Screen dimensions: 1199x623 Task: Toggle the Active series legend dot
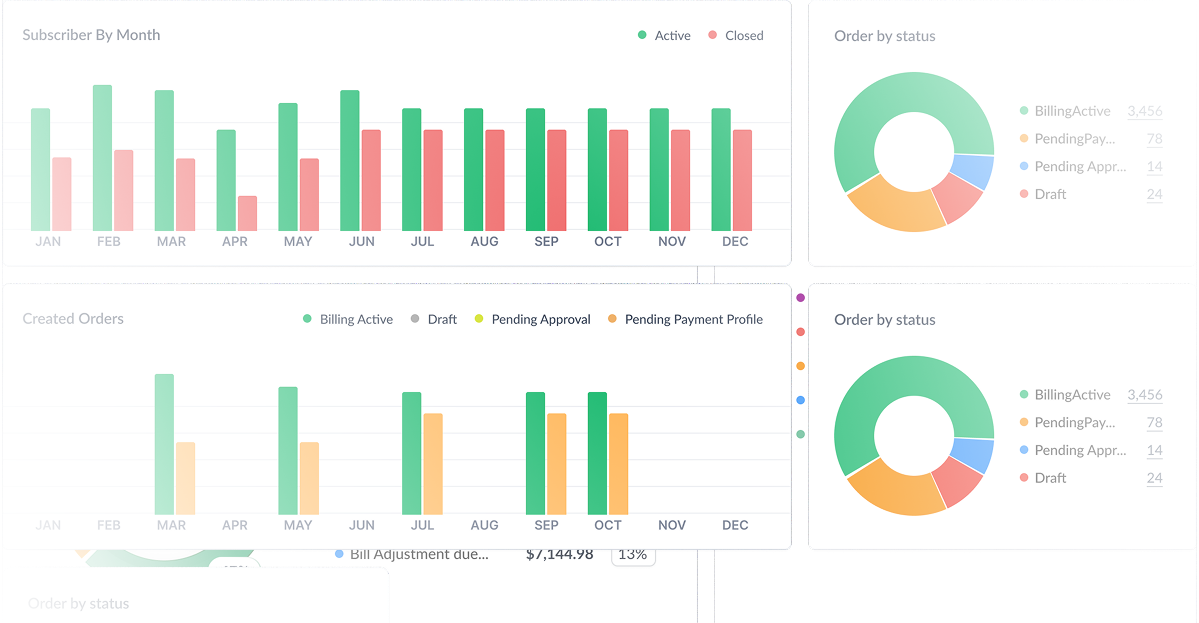642,36
